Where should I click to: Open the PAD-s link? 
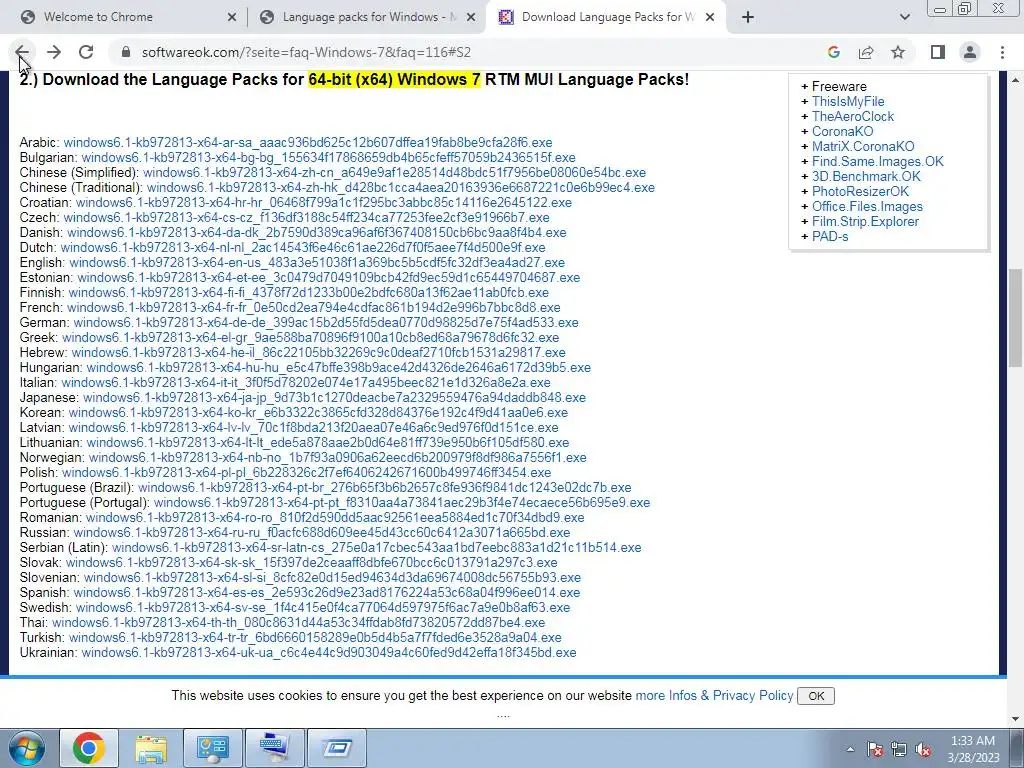tap(830, 236)
